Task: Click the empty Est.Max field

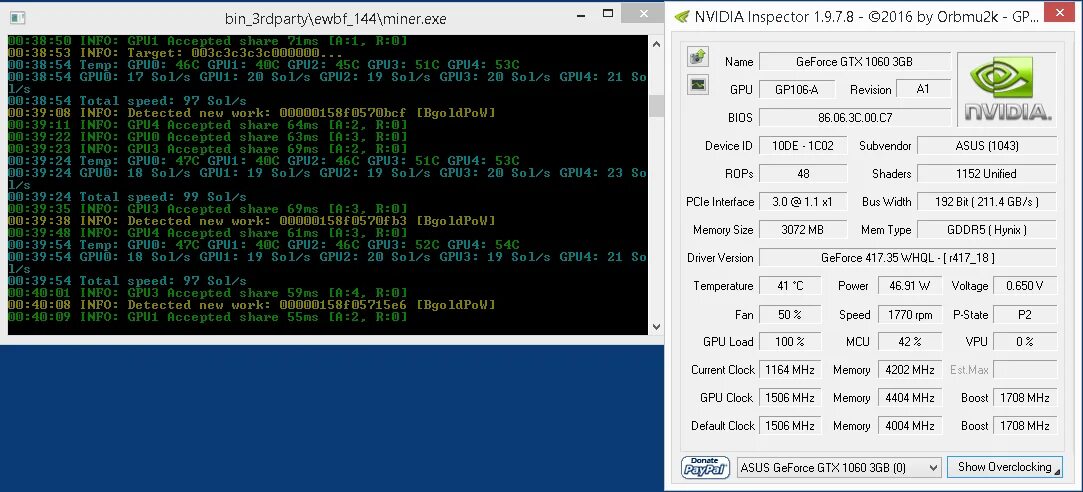Action: pyautogui.click(x=1025, y=370)
